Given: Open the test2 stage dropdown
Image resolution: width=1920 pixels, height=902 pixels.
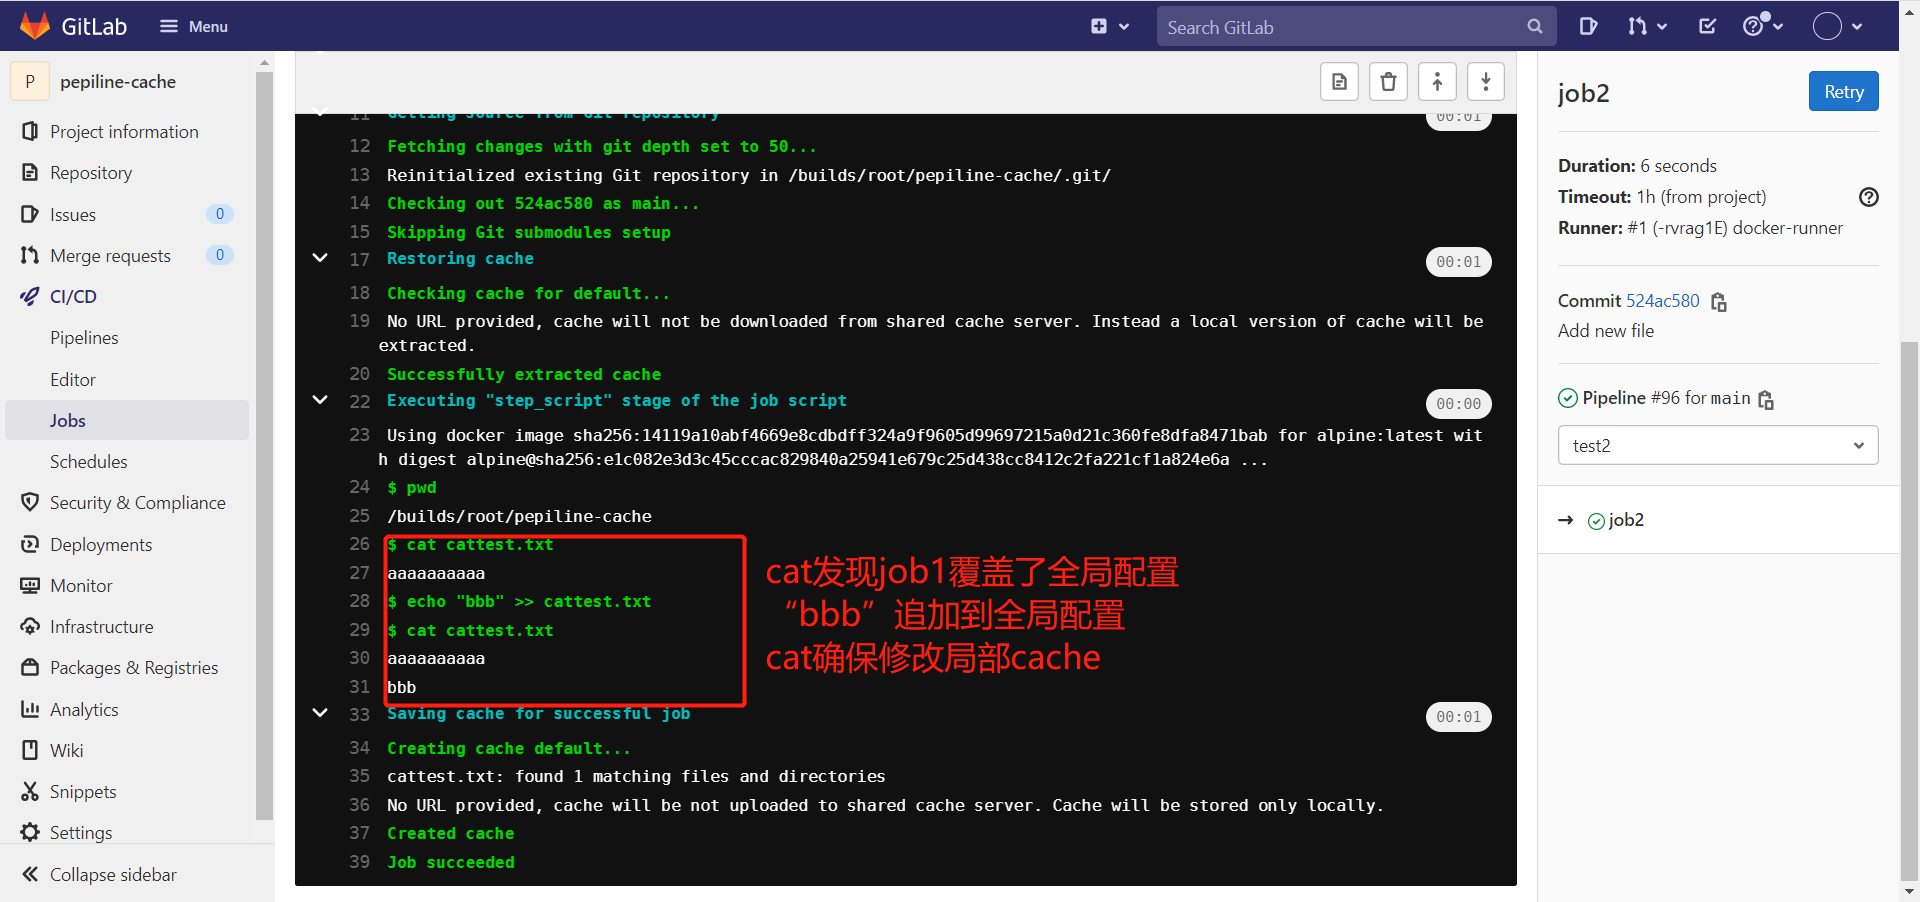Looking at the screenshot, I should point(1716,445).
